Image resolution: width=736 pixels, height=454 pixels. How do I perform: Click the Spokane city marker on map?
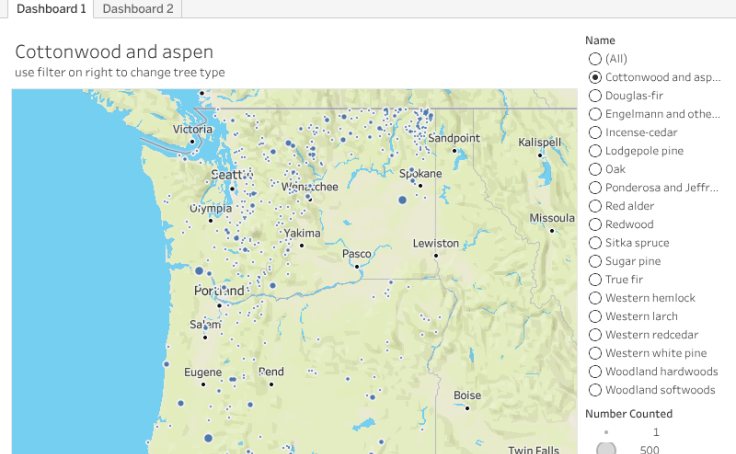pyautogui.click(x=420, y=186)
